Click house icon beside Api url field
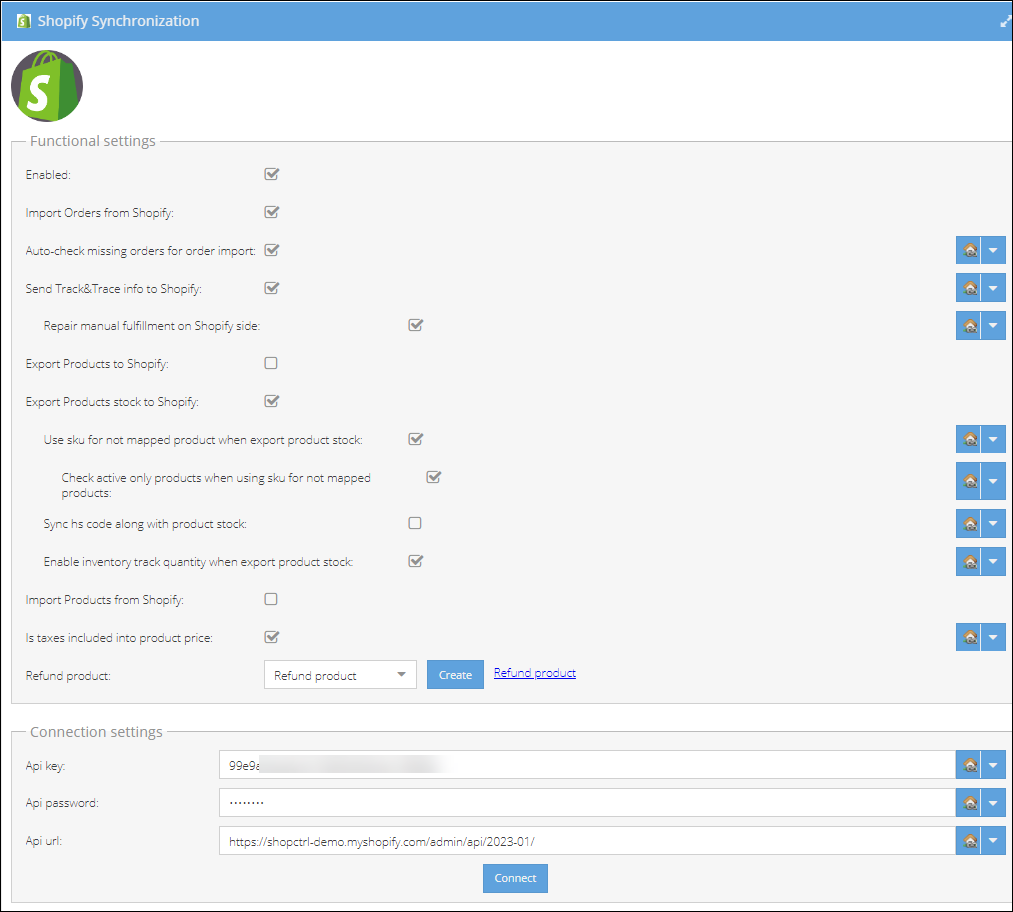Viewport: 1013px width, 912px height. tap(968, 841)
